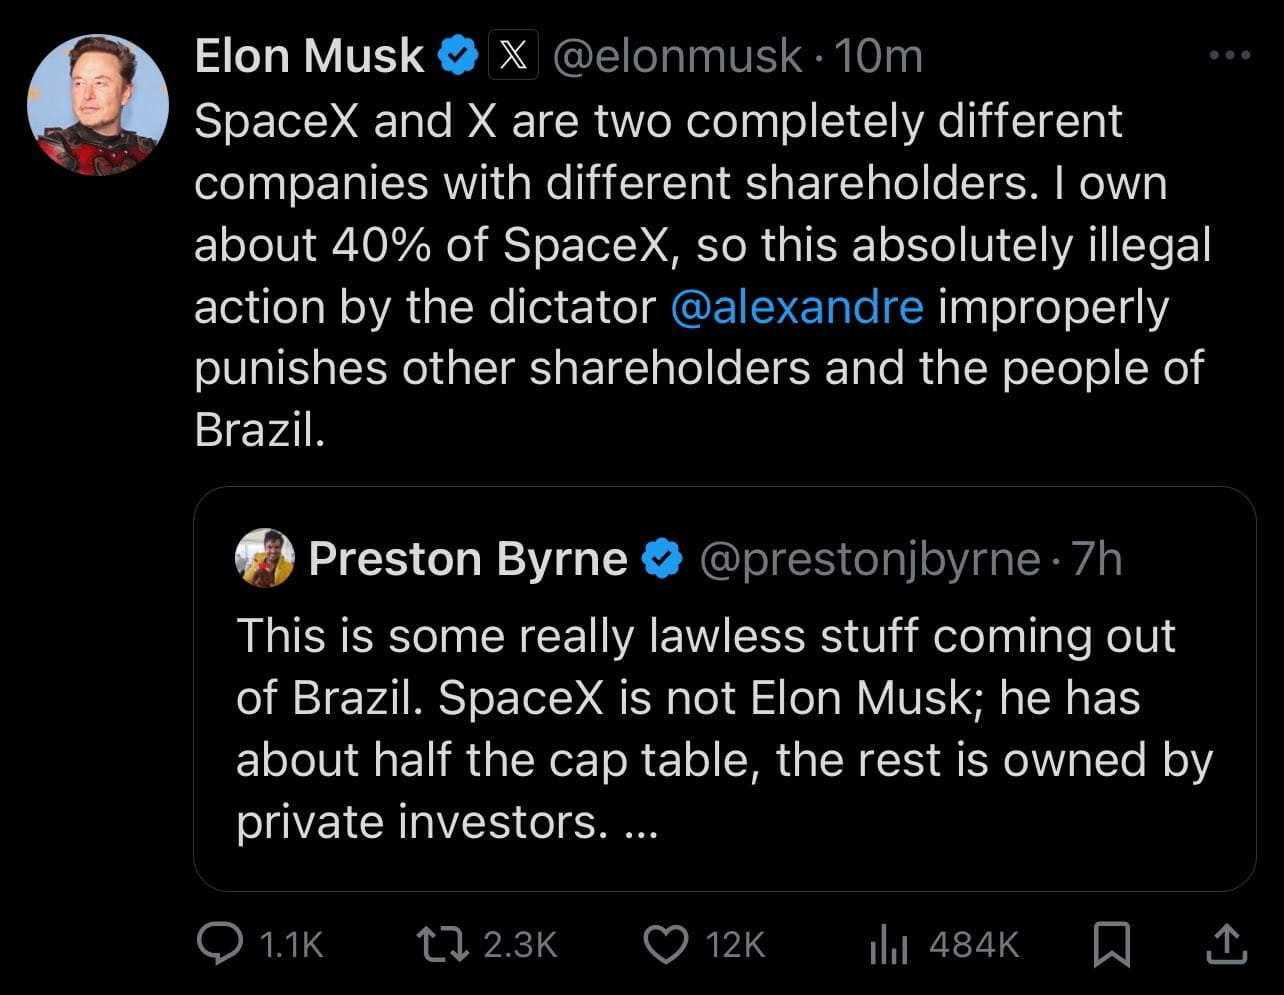Click the Preston Byrne display name
This screenshot has width=1284, height=995.
click(x=468, y=559)
